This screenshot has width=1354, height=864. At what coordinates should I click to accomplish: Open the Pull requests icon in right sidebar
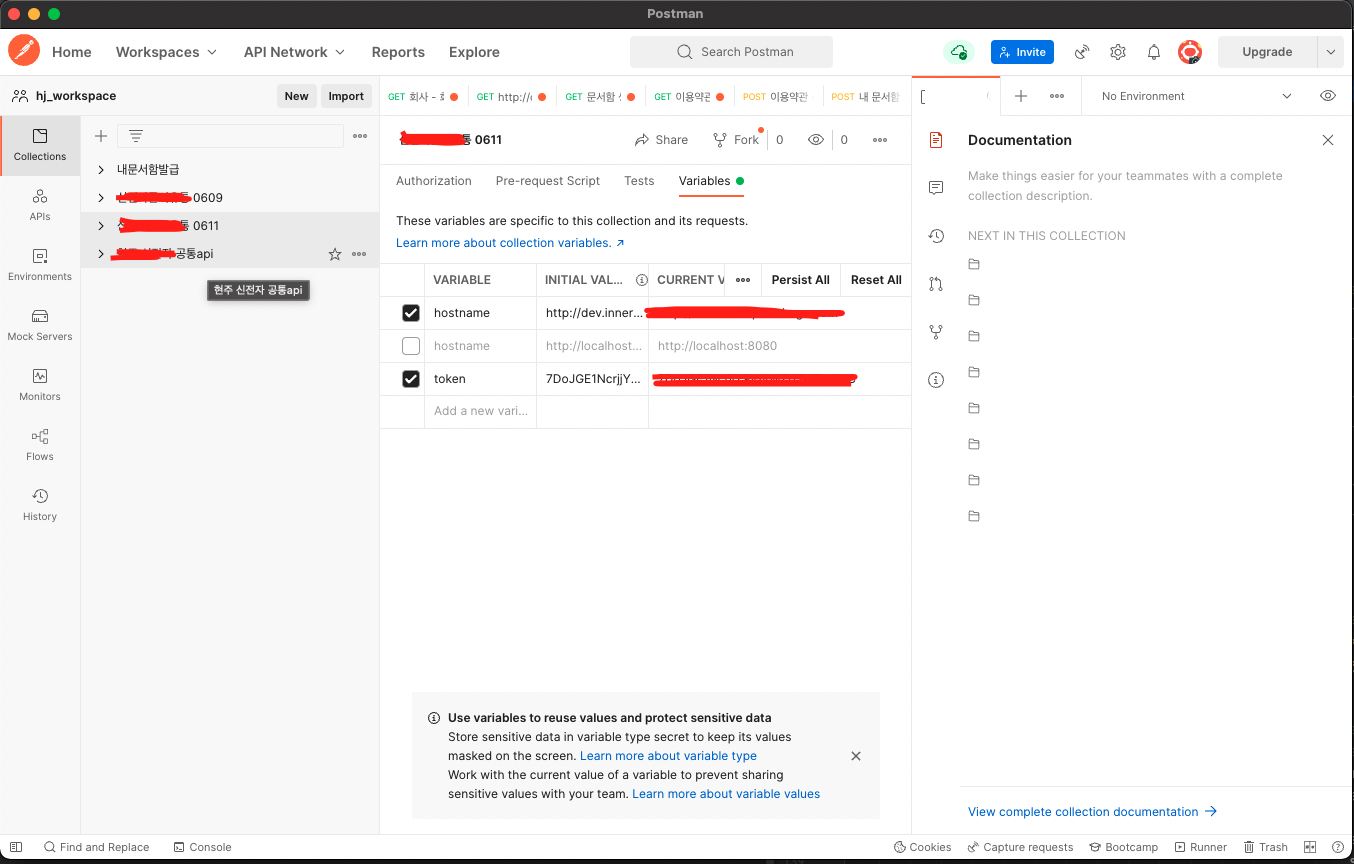tap(936, 284)
